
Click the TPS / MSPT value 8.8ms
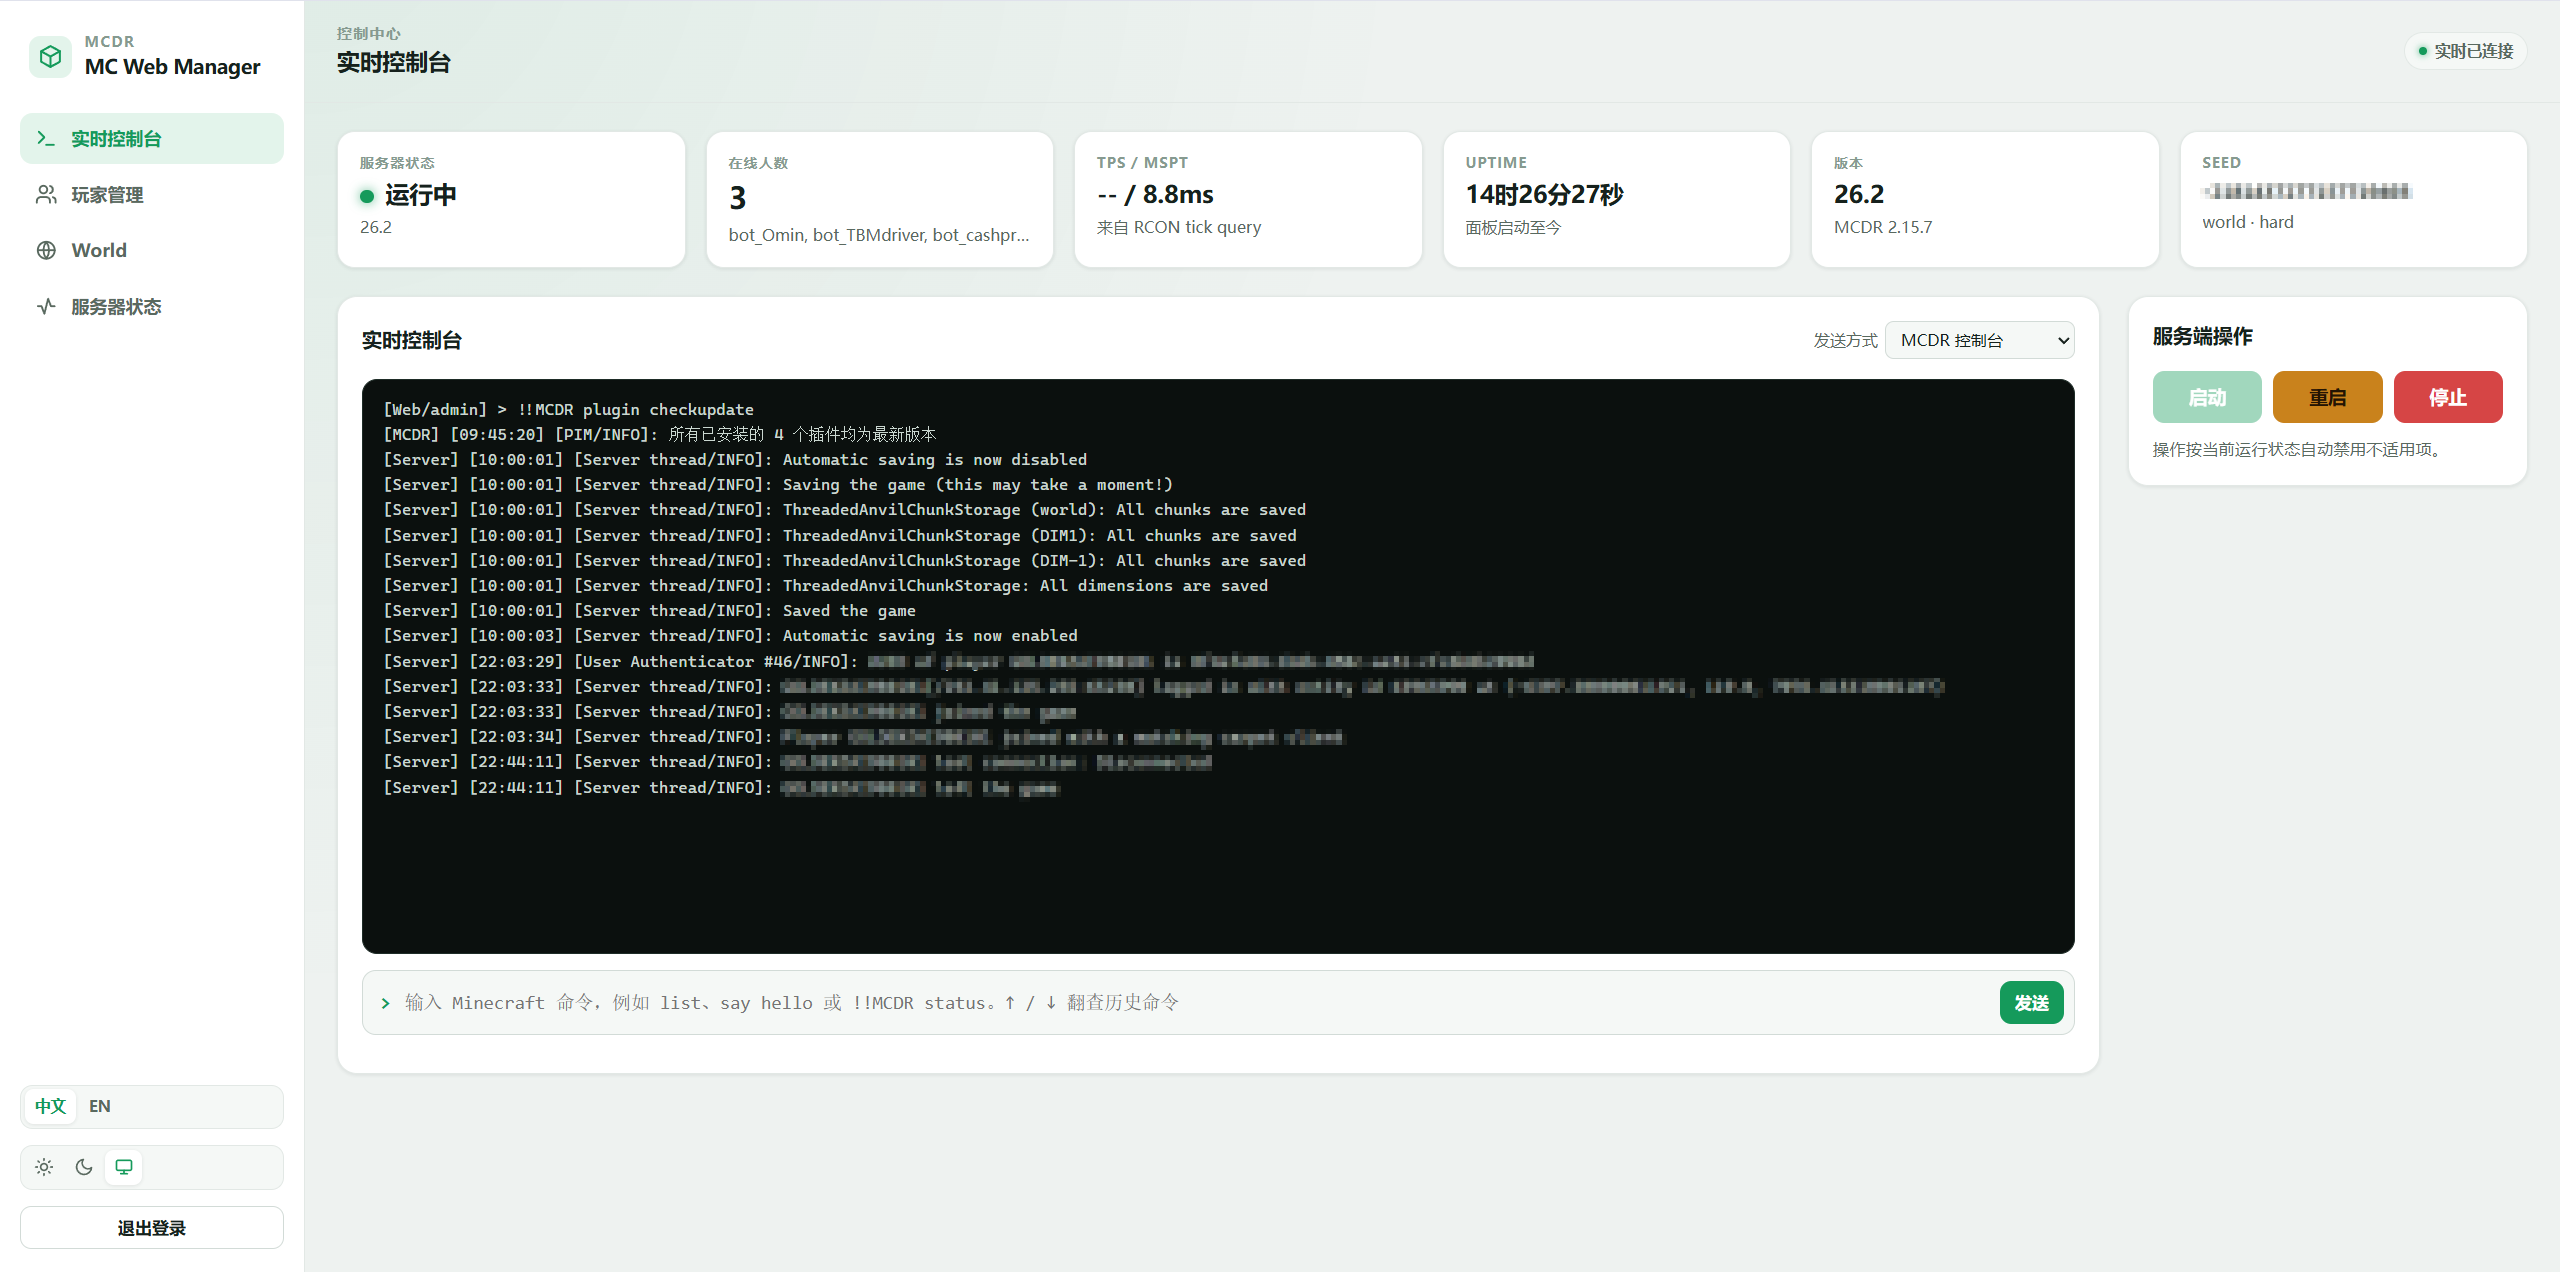point(1155,194)
